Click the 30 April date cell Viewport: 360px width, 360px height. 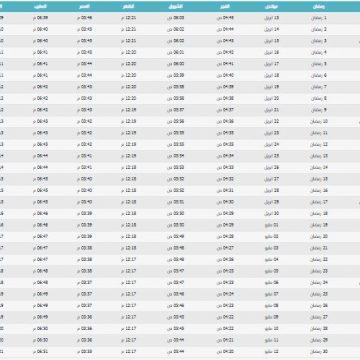(272, 213)
